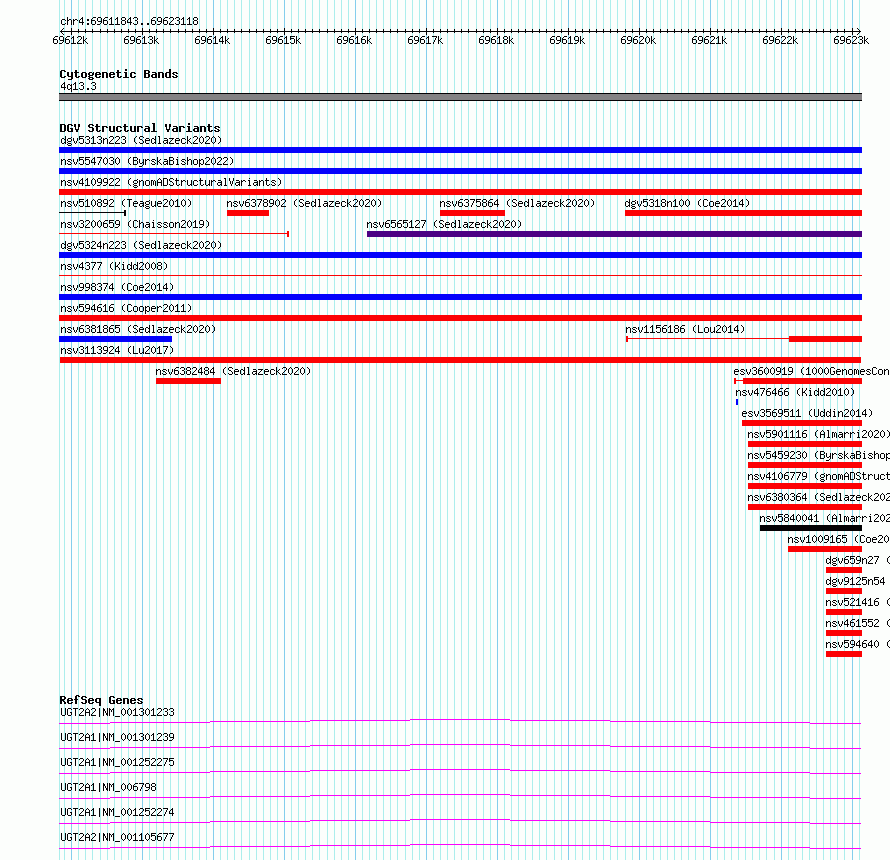Click the chr4:69611843..69623118 coordinates label

pos(129,22)
